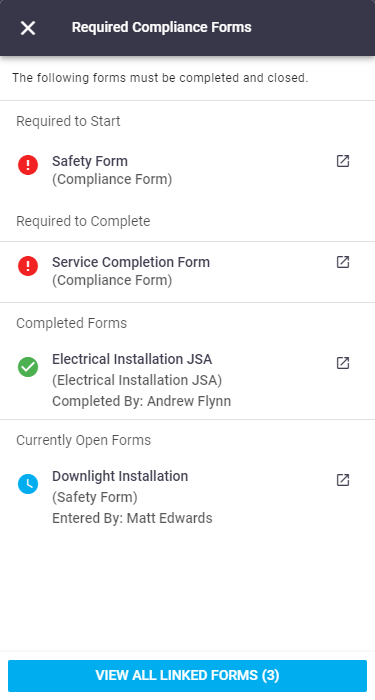Click green checkmark icon for Electrical Installation JSA
The width and height of the screenshot is (375, 700).
click(x=28, y=367)
